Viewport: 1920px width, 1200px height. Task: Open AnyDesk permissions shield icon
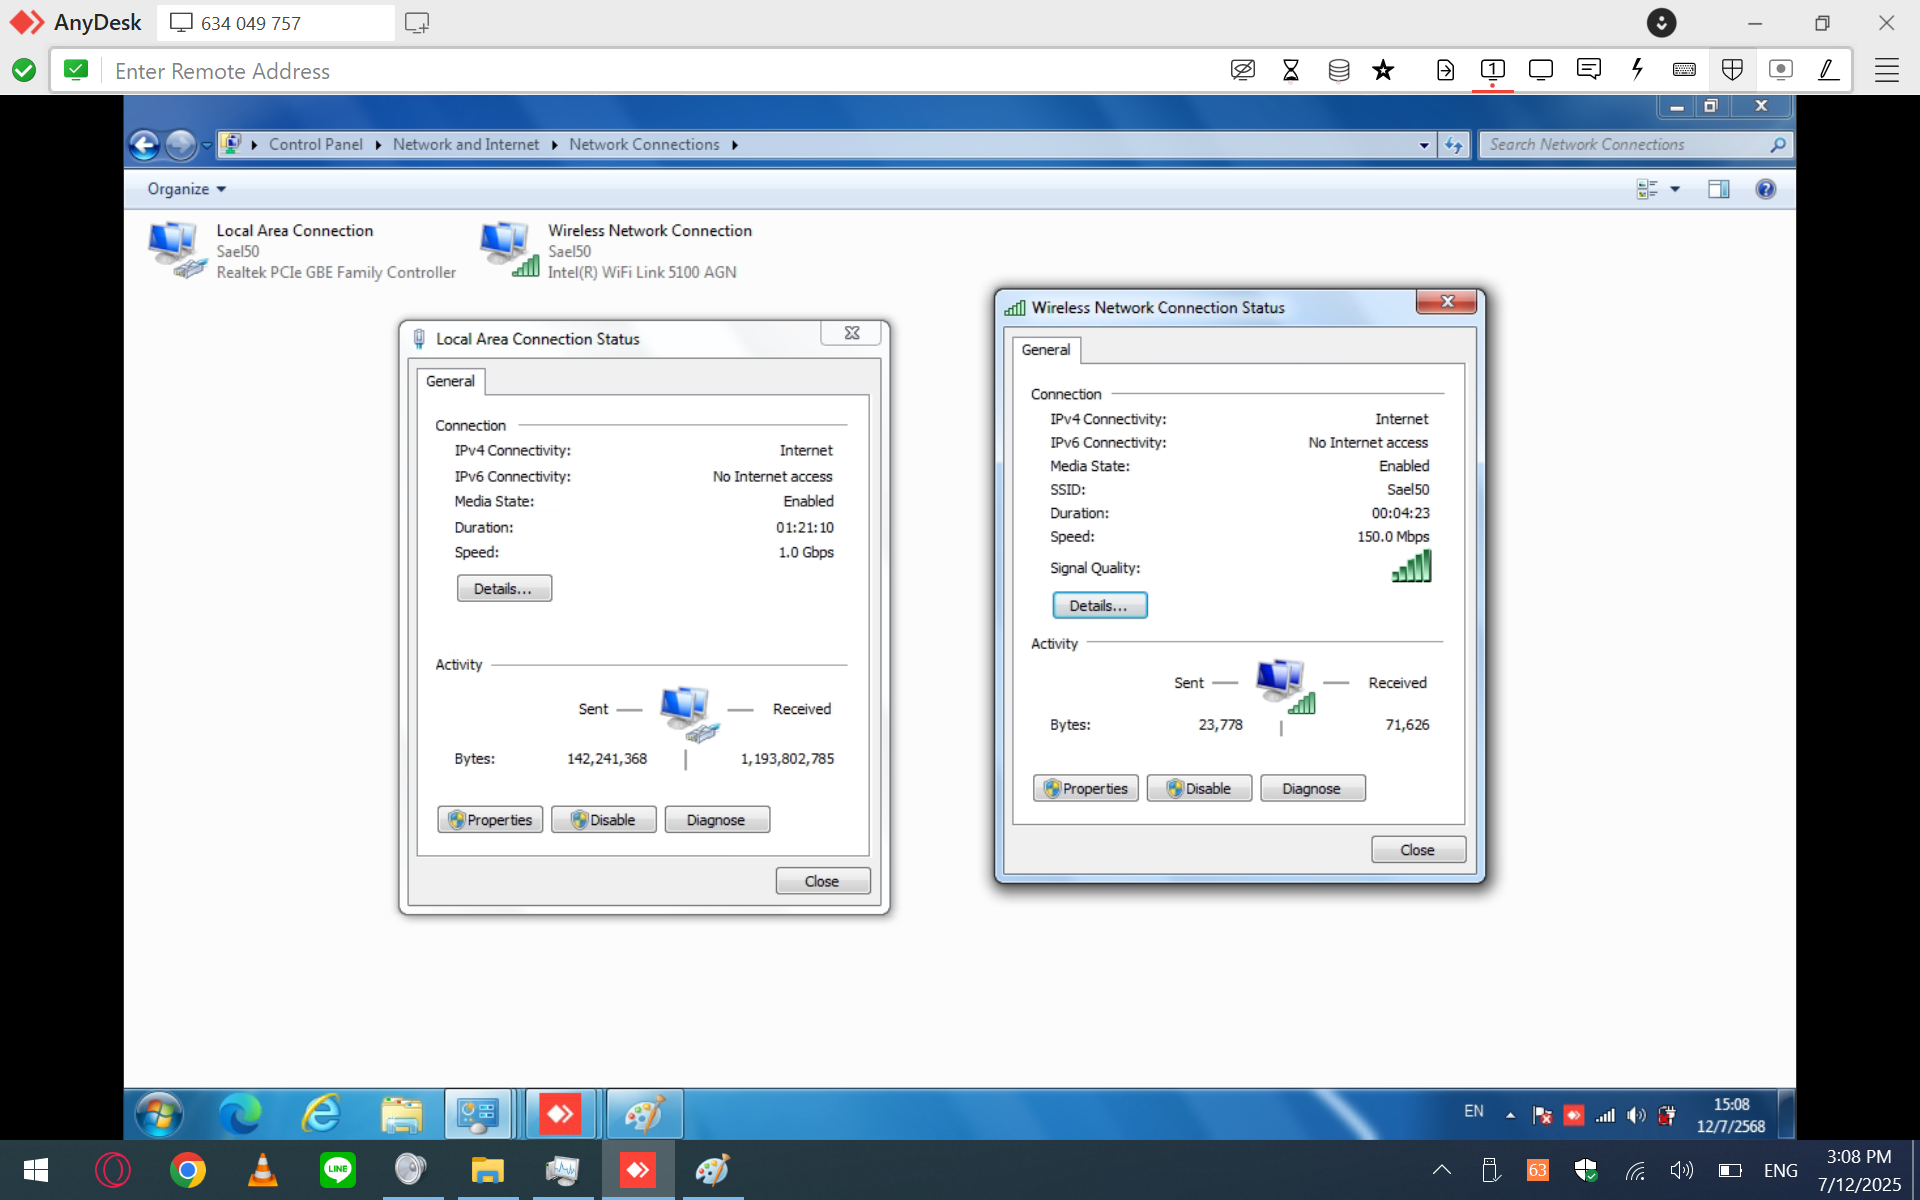click(1732, 70)
